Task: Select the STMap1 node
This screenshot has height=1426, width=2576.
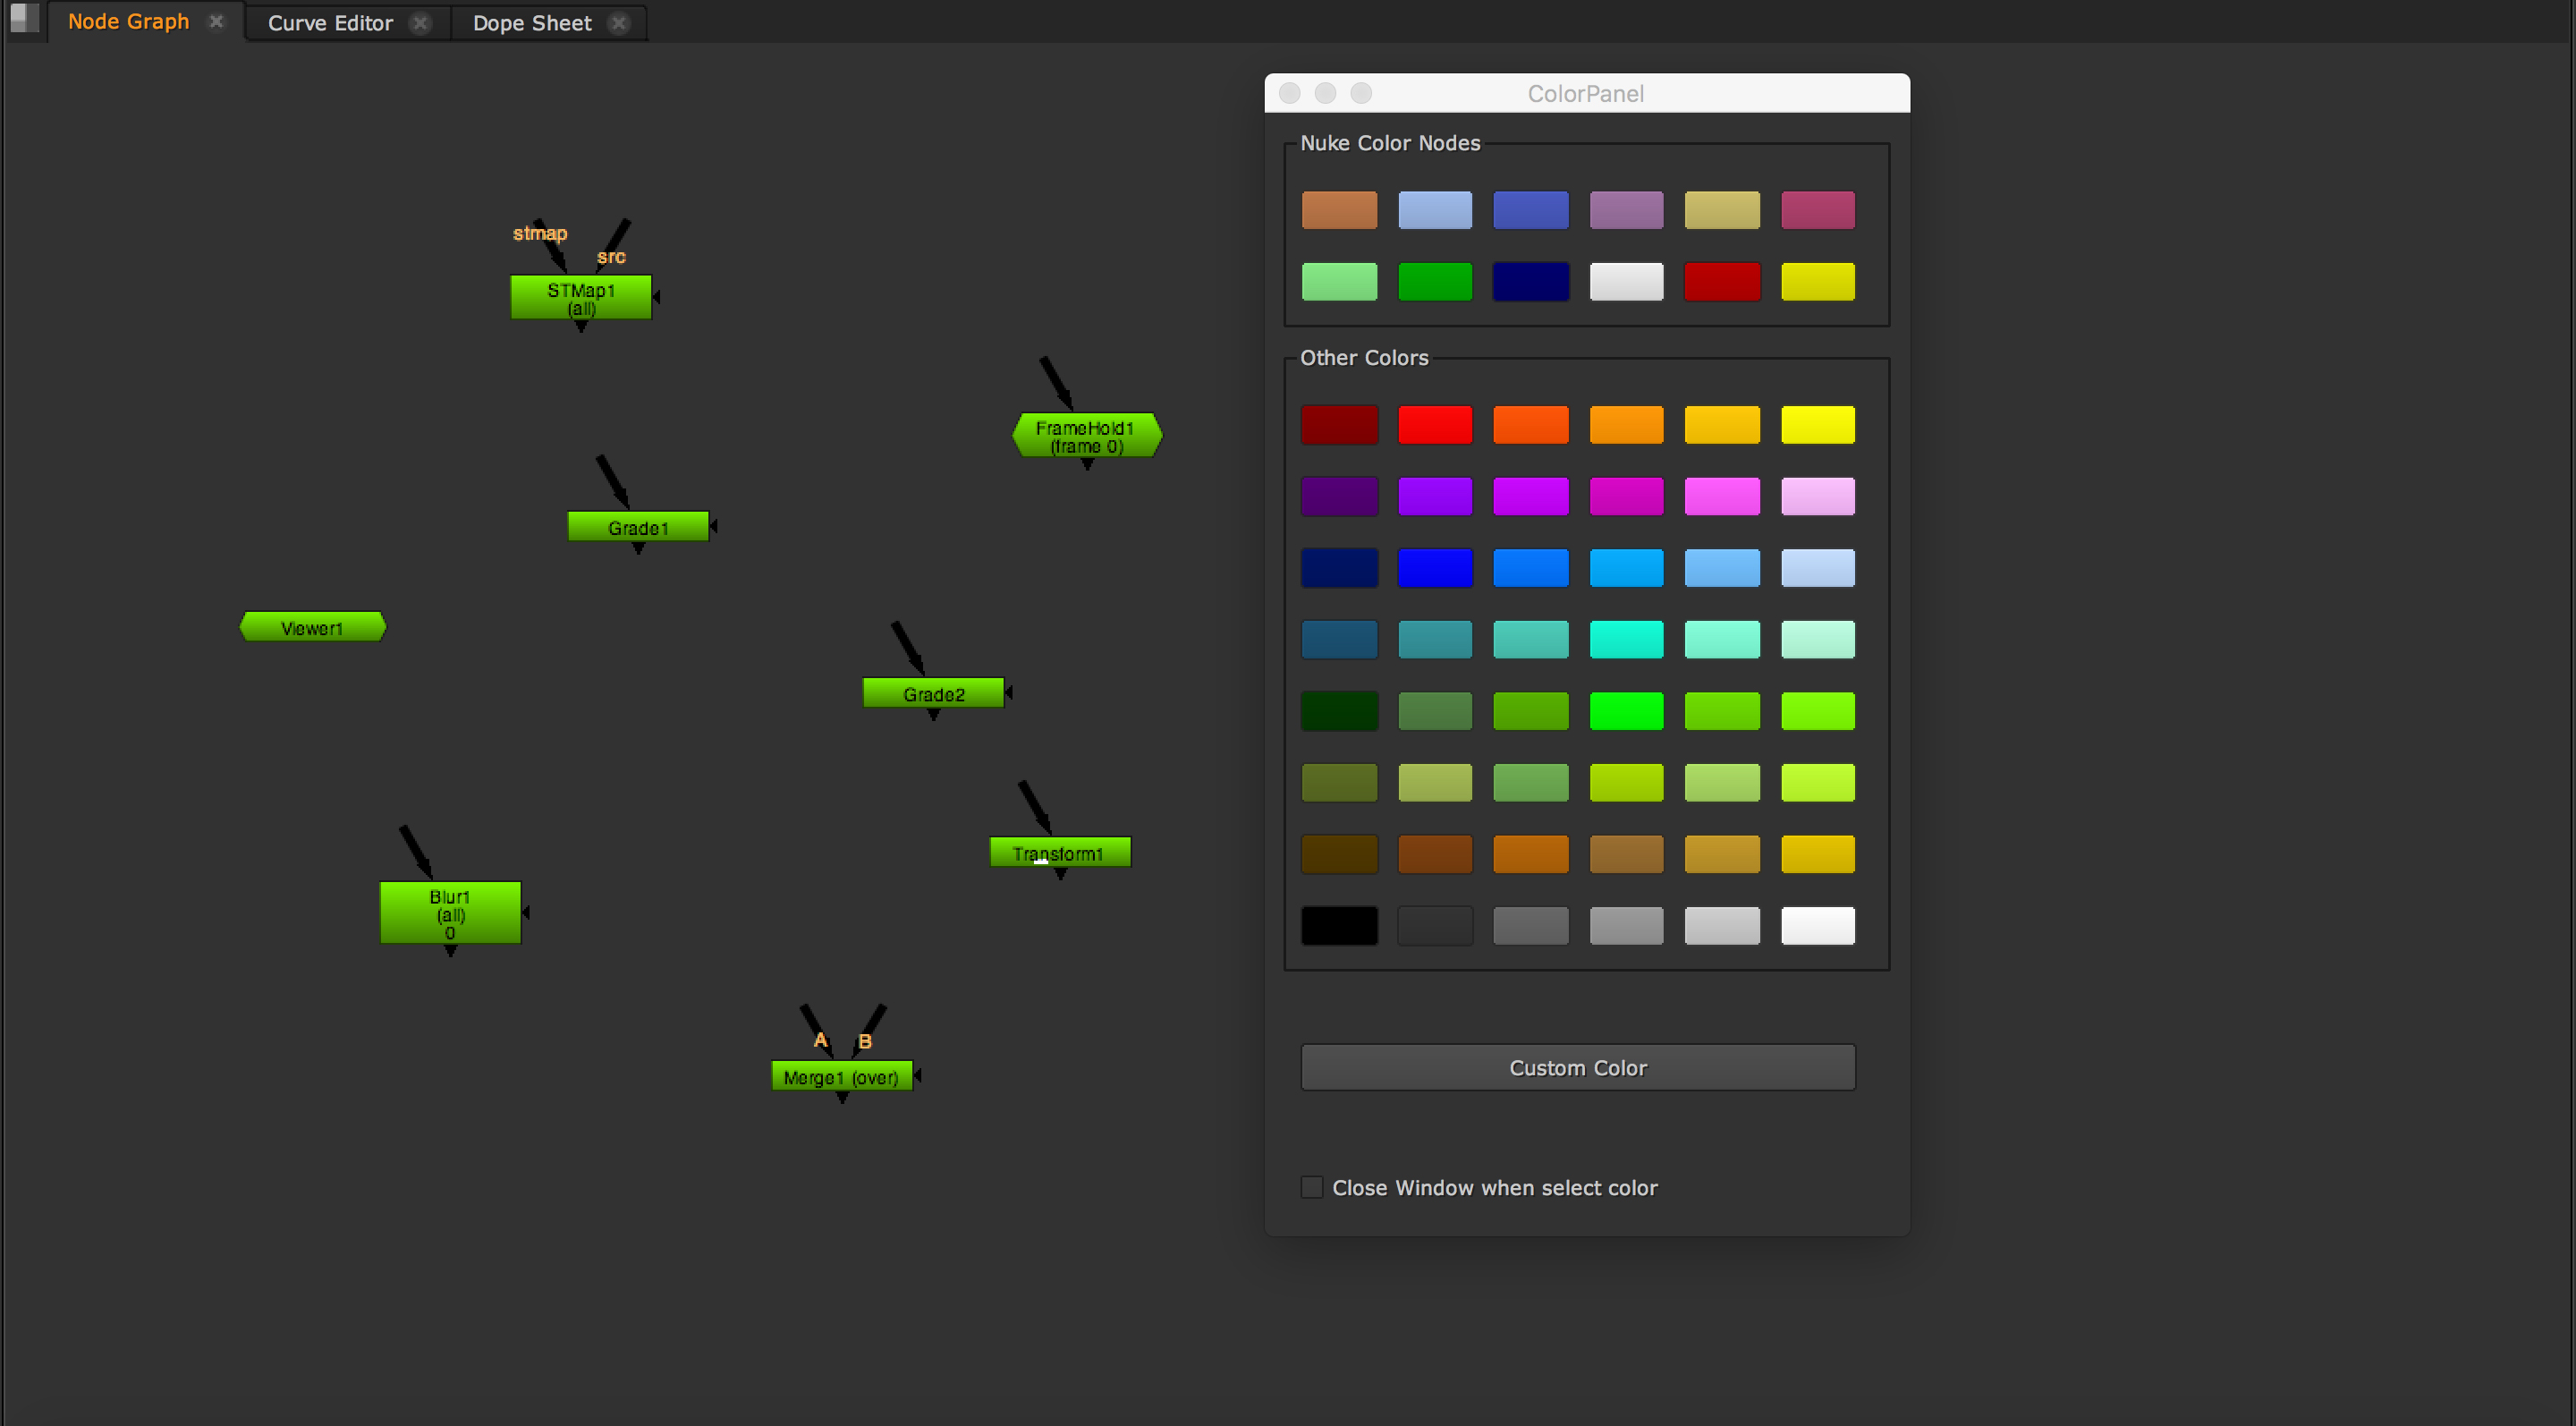Action: tap(580, 298)
